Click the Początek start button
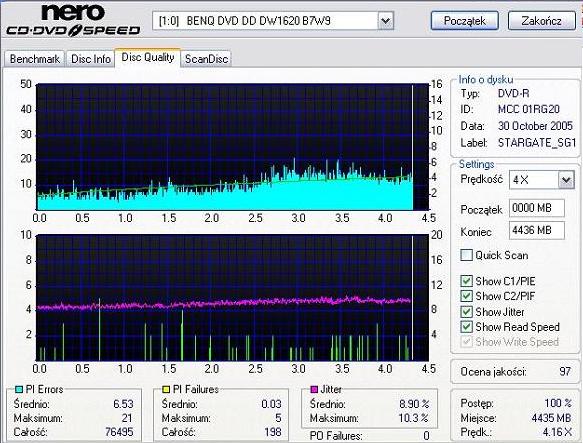Image resolution: width=583 pixels, height=443 pixels. 464,21
